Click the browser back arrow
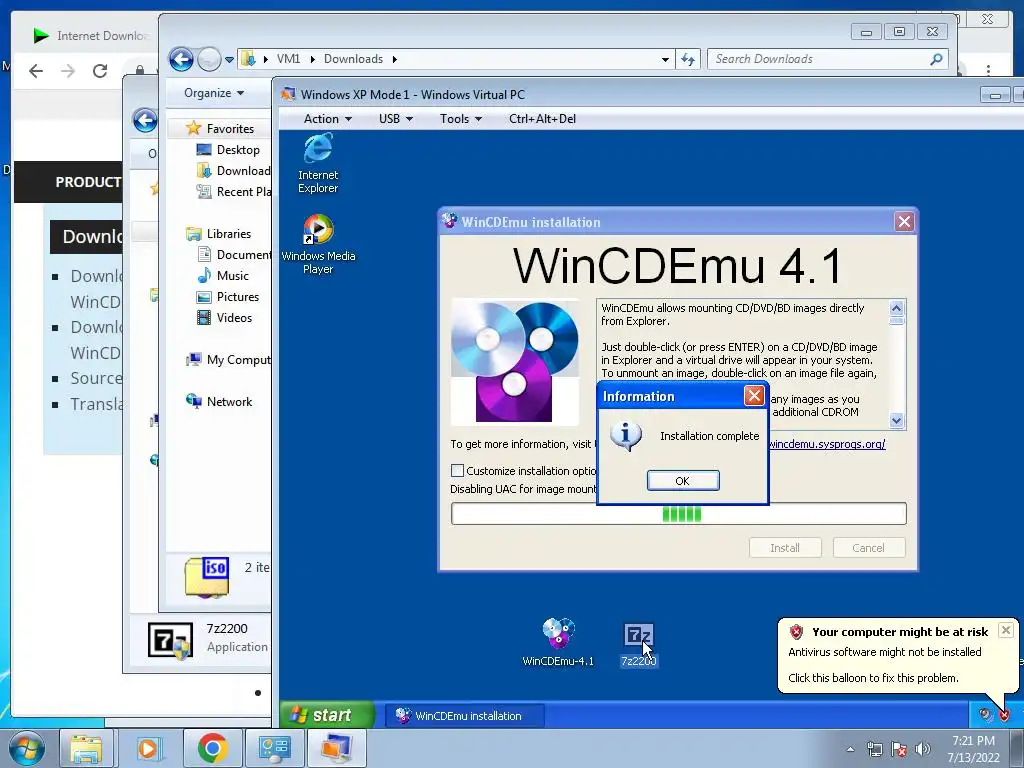The height and width of the screenshot is (768, 1024). coord(36,71)
